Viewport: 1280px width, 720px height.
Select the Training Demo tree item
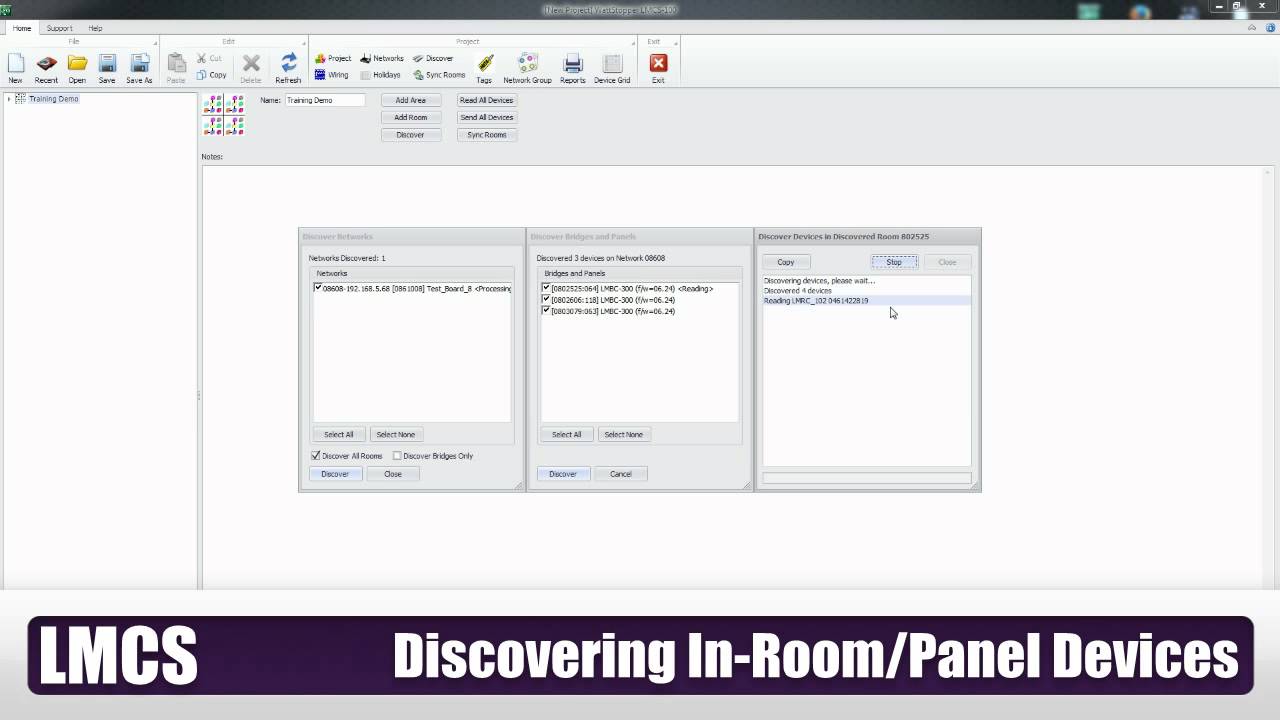[x=54, y=99]
